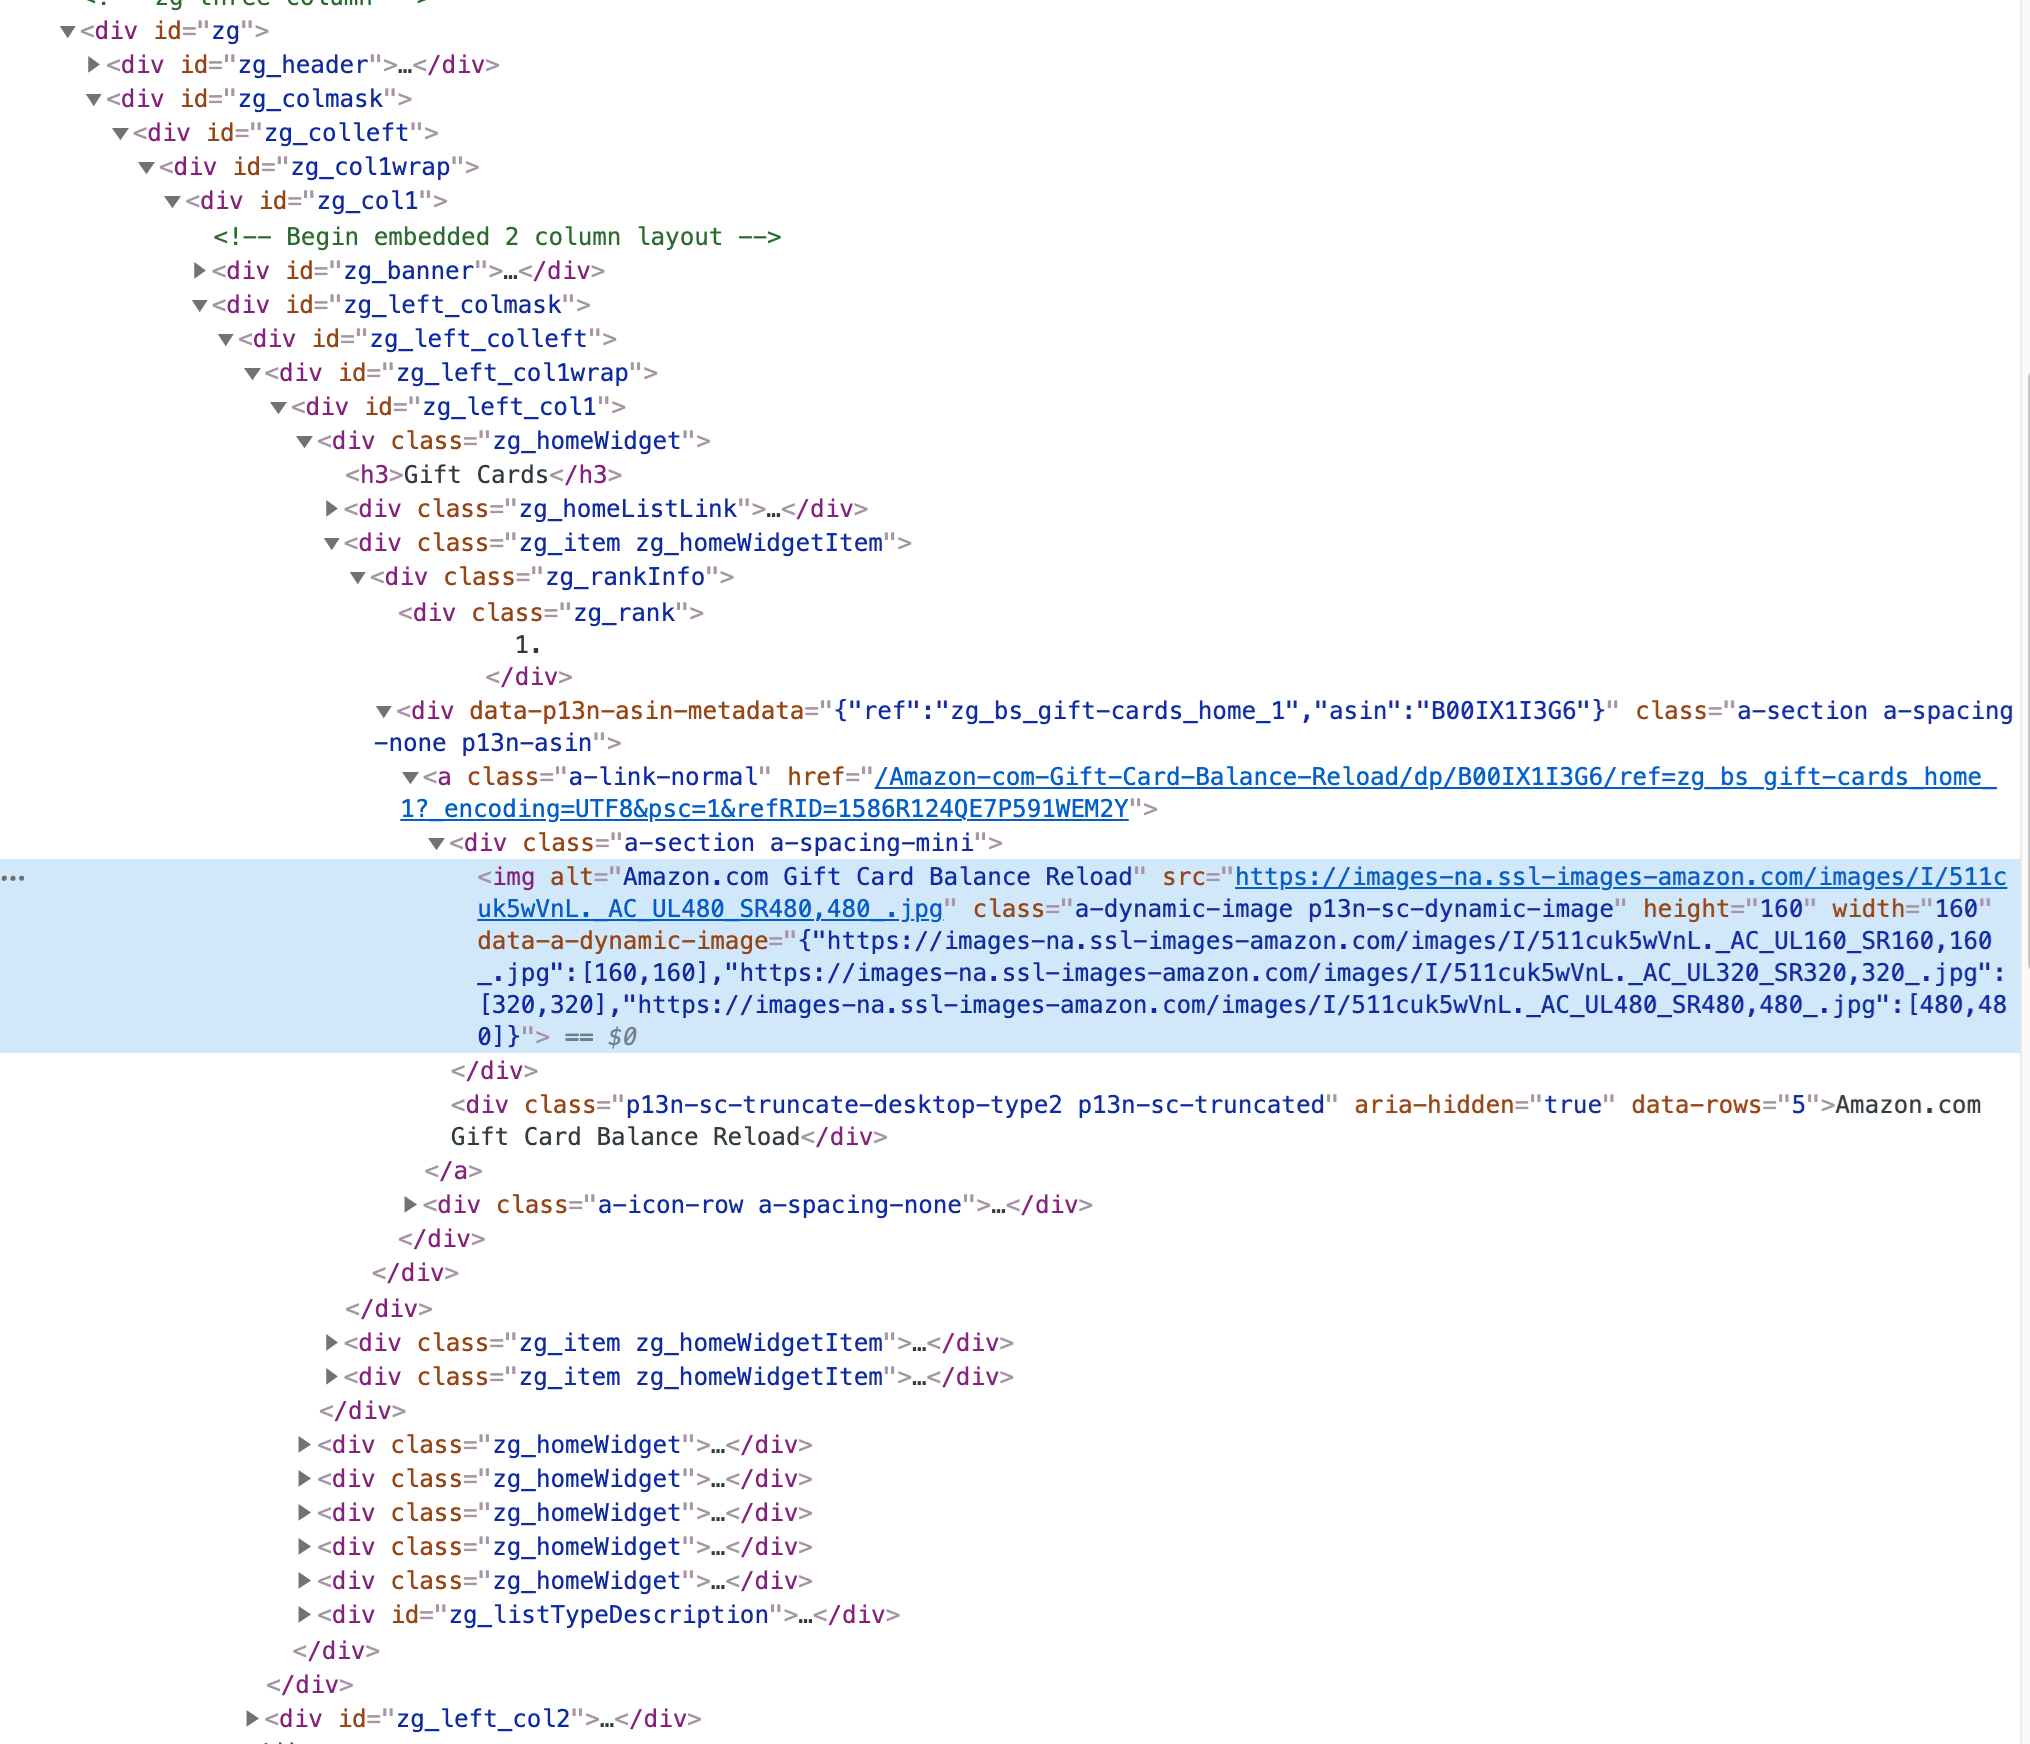The image size is (2030, 1744).
Task: Collapse the a-section a-spacing-mini div
Action: (x=437, y=843)
